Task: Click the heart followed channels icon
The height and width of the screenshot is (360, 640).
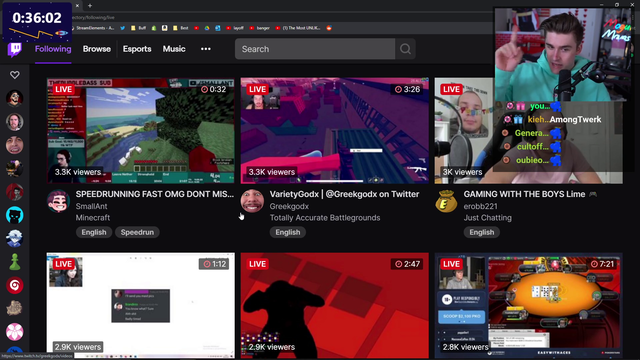Action: coord(15,75)
